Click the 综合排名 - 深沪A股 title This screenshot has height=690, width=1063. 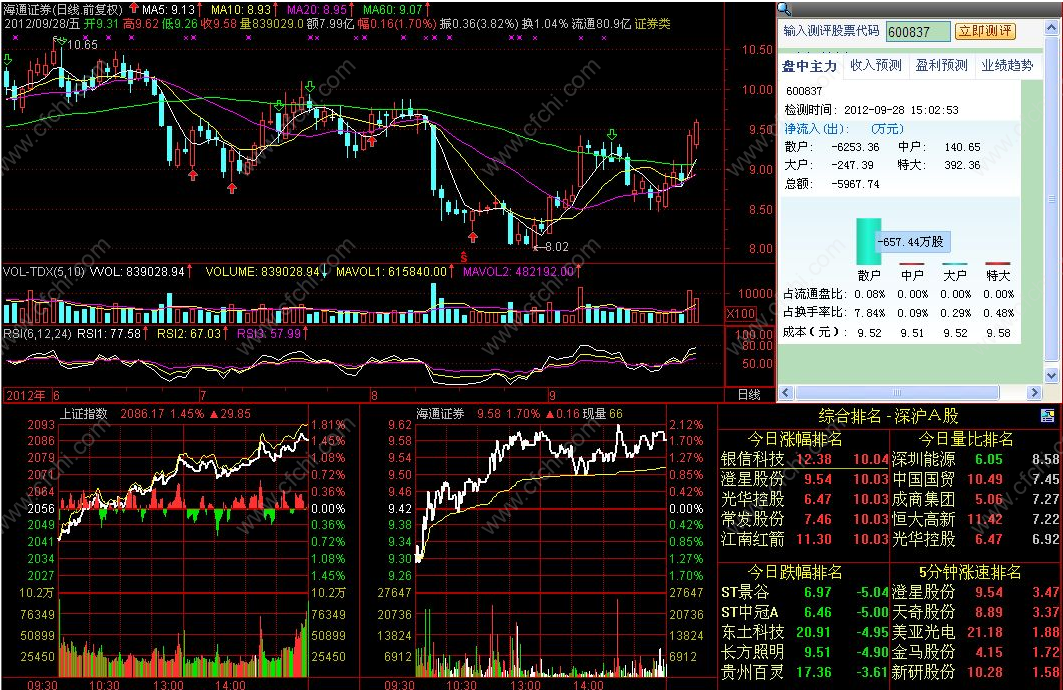(888, 416)
